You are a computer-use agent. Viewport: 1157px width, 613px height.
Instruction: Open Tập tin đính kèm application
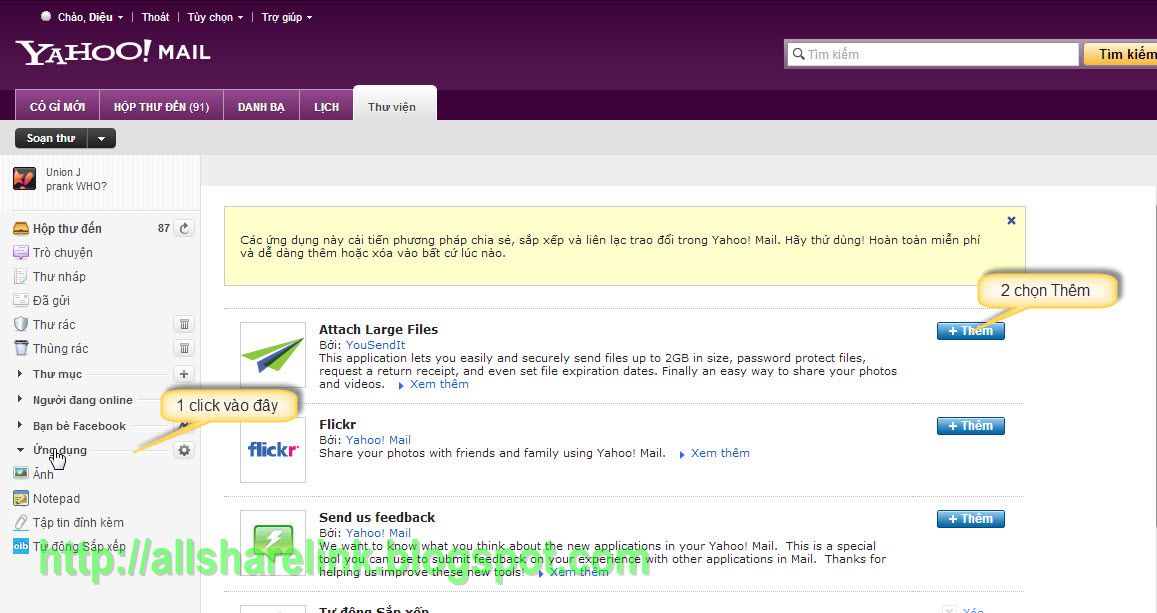(78, 522)
